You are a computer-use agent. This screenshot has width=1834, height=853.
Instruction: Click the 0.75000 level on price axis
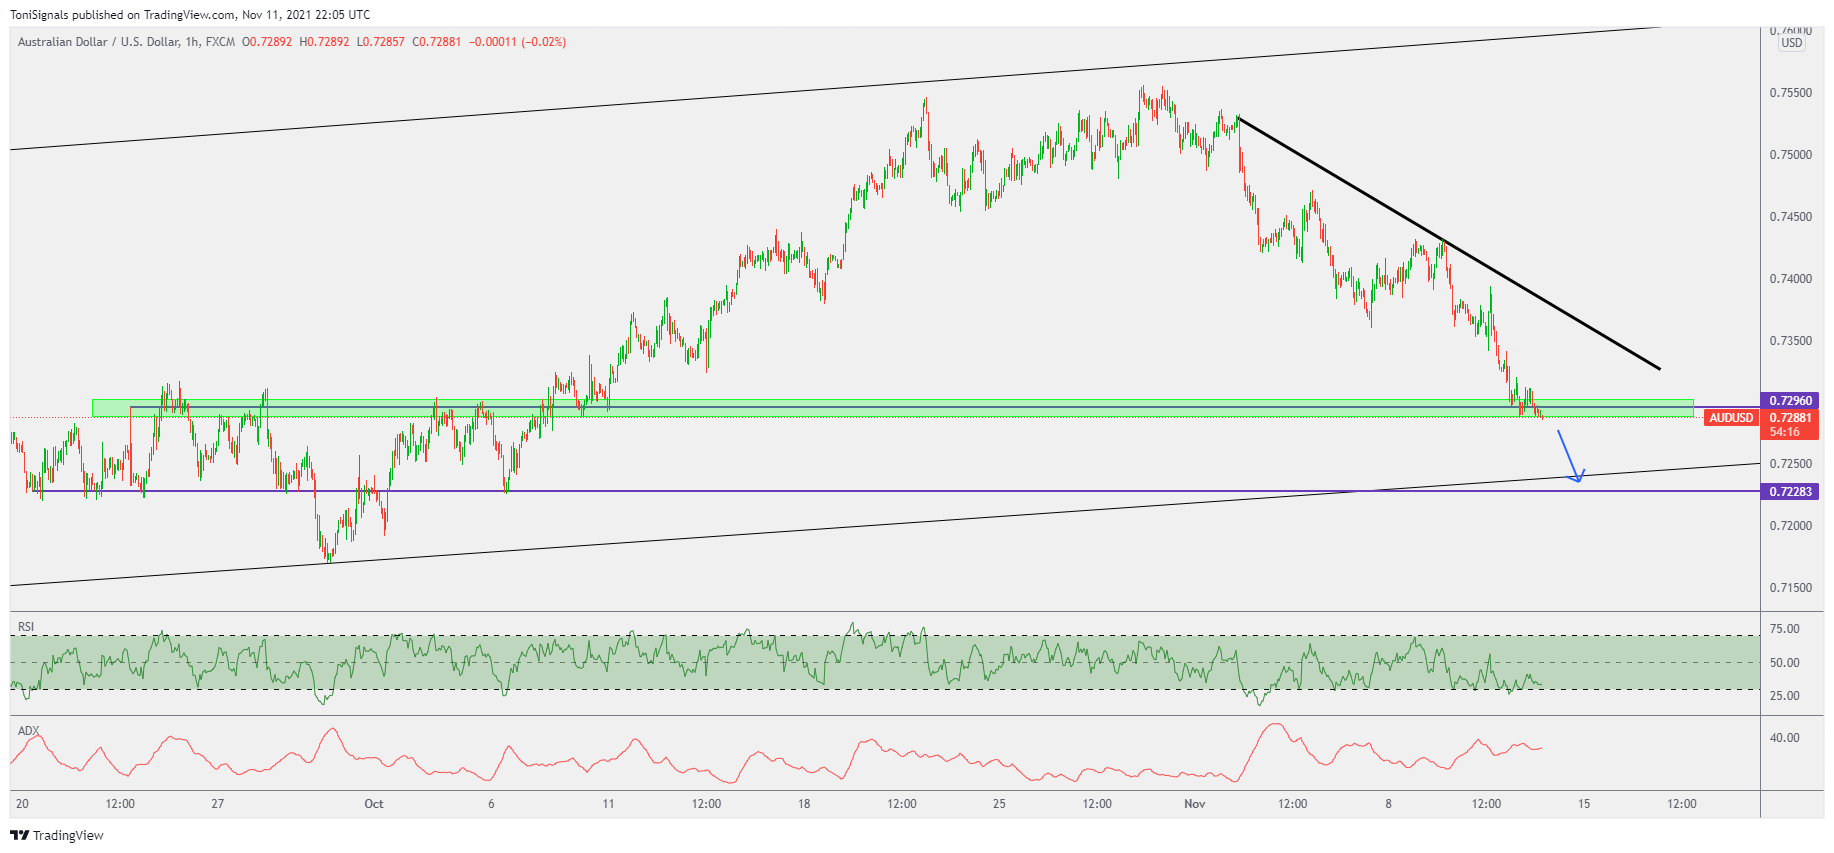[x=1790, y=155]
